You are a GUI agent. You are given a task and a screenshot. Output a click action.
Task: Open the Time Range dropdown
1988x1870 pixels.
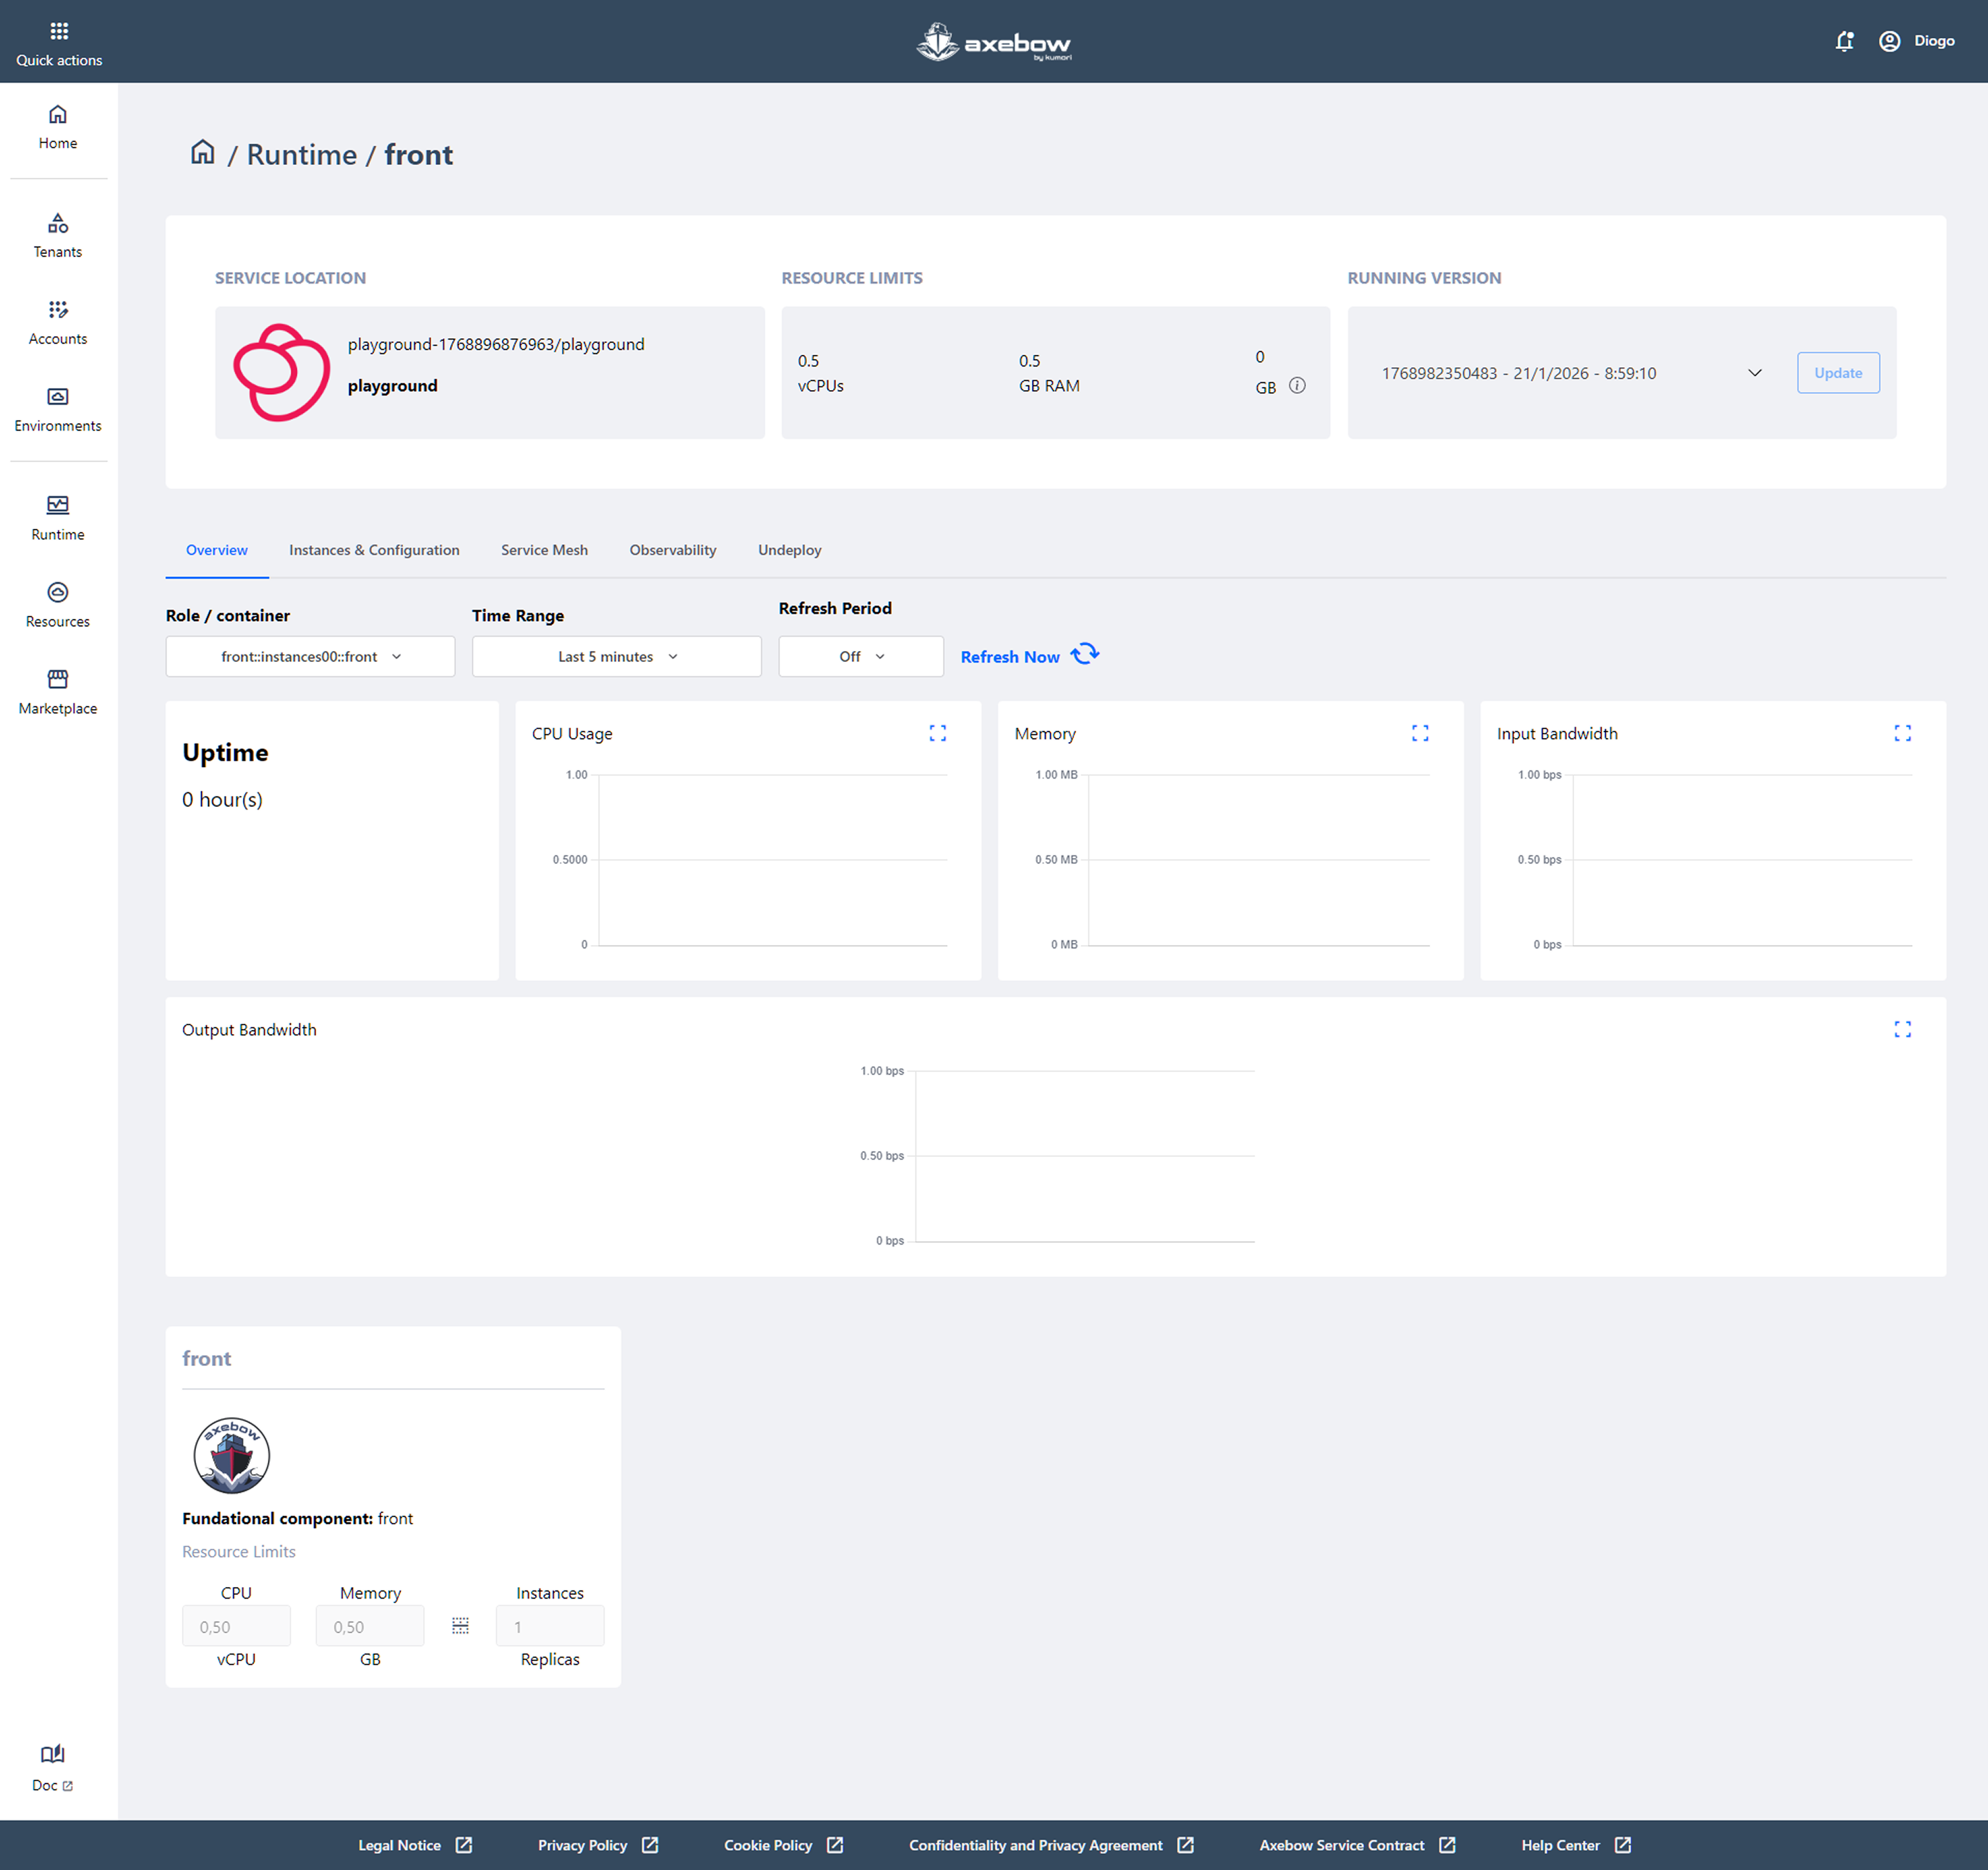[x=616, y=656]
